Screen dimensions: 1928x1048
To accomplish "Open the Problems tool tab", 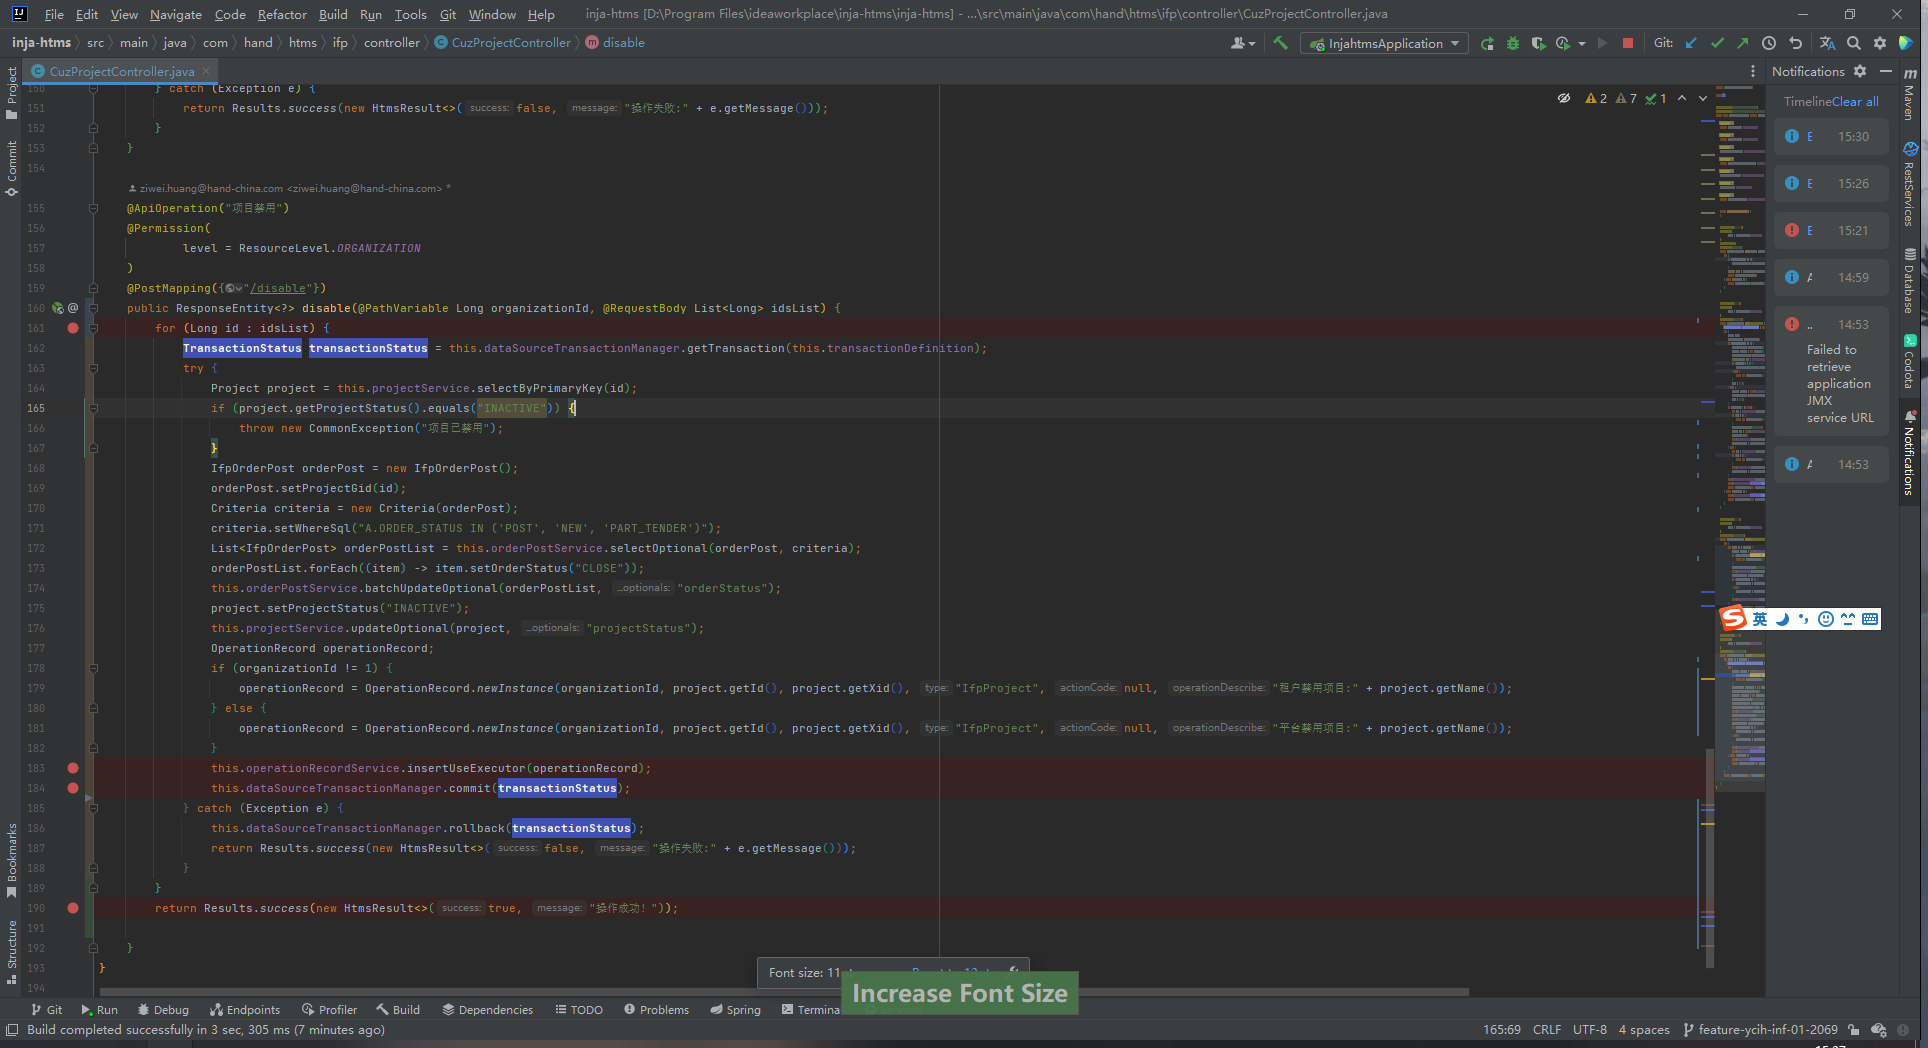I will click(656, 1010).
